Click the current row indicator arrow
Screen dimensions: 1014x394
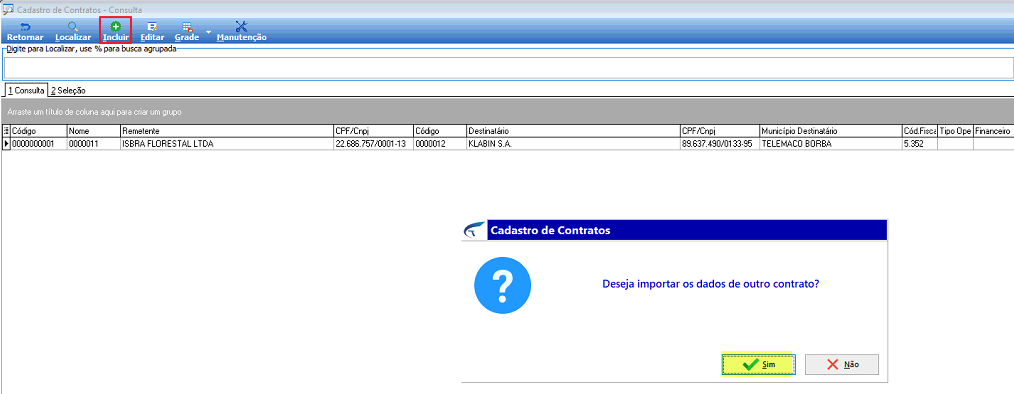coord(6,143)
